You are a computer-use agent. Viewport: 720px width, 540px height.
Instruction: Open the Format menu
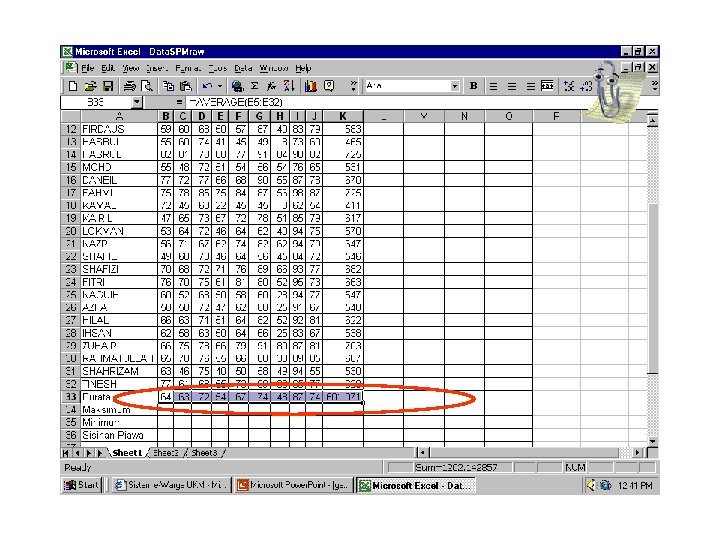tap(188, 68)
